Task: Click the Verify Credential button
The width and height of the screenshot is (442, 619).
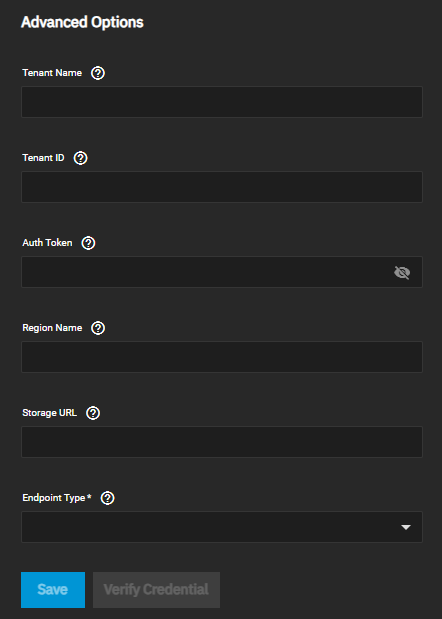Action: [156, 590]
